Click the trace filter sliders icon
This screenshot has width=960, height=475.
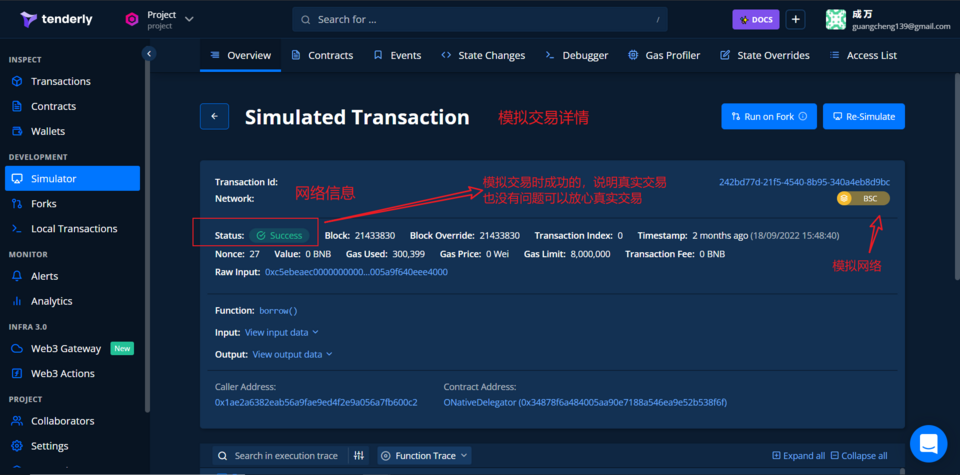[x=359, y=455]
